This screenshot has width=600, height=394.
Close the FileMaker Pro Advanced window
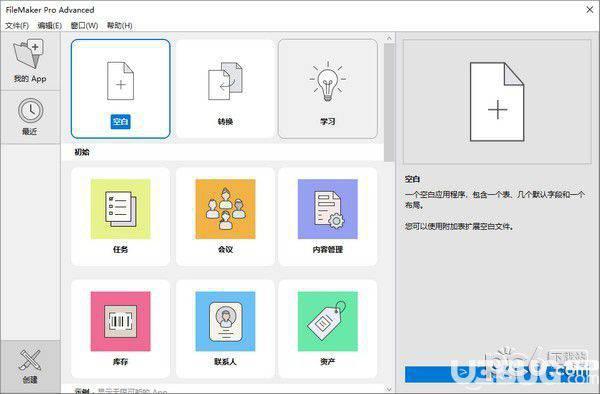point(590,10)
